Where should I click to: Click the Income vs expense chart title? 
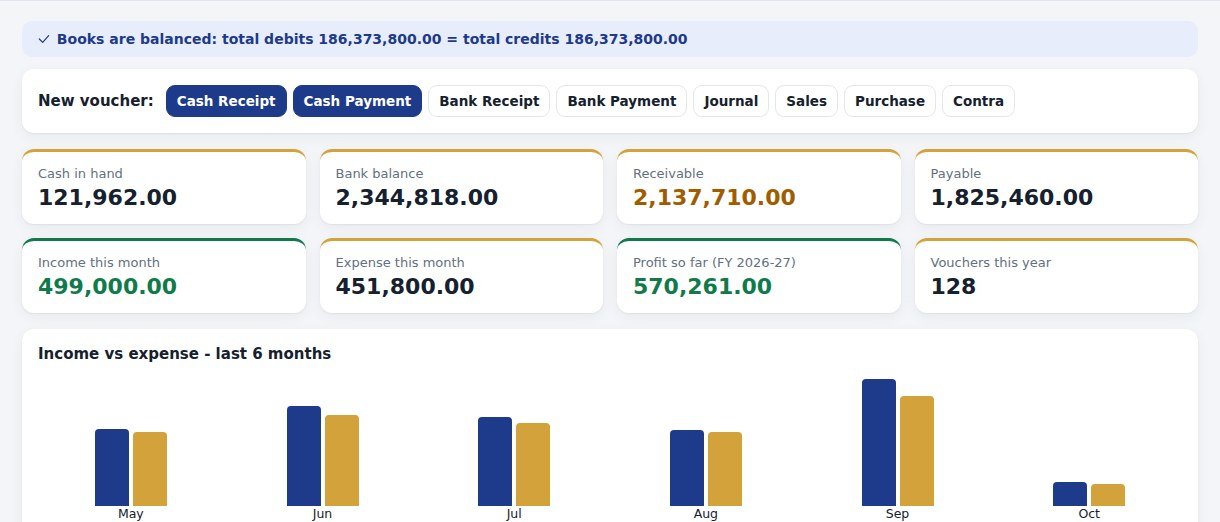pos(184,354)
